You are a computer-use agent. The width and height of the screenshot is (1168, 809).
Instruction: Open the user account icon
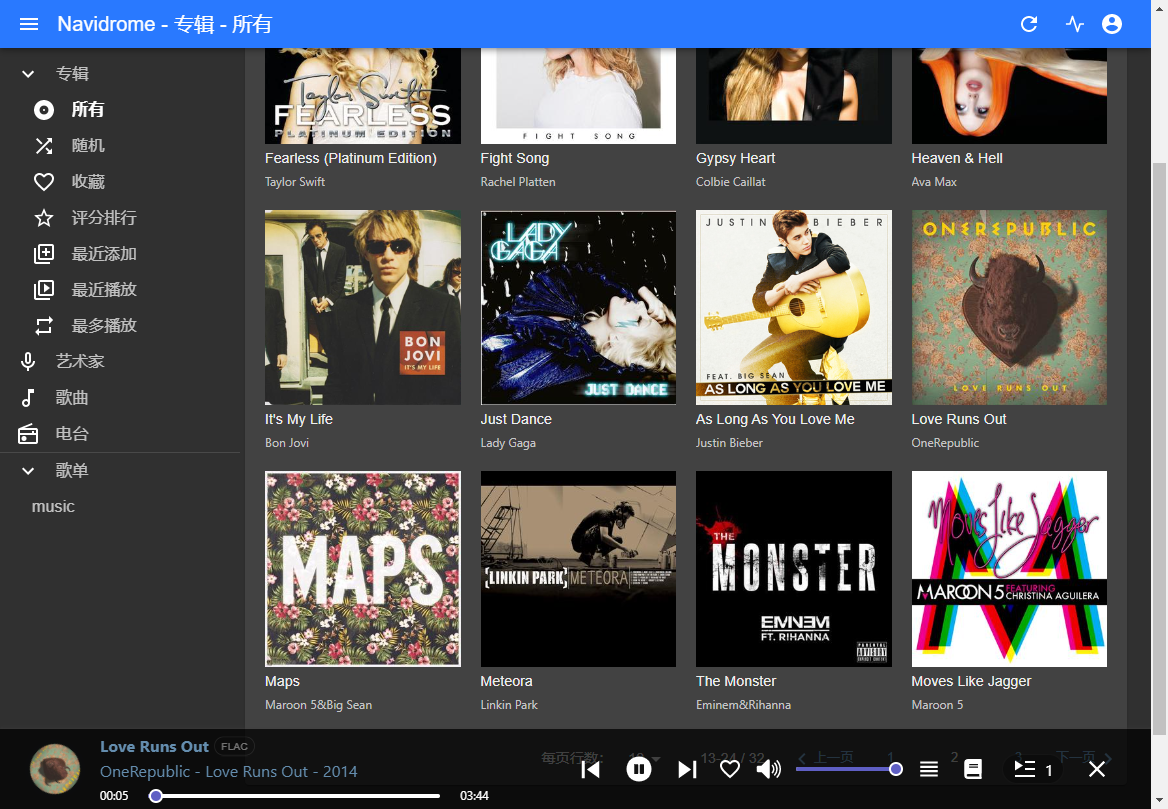[x=1111, y=24]
